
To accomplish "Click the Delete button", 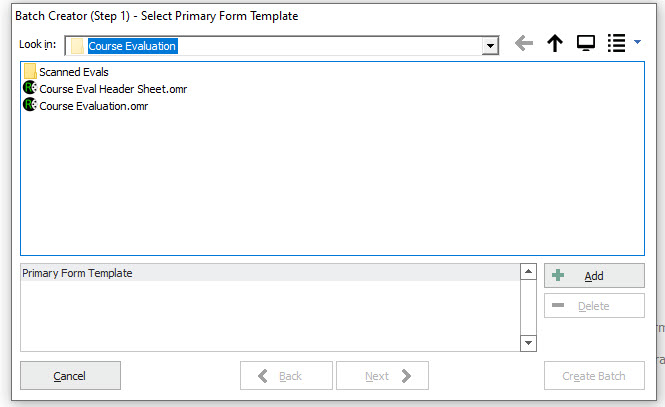I will [x=594, y=306].
